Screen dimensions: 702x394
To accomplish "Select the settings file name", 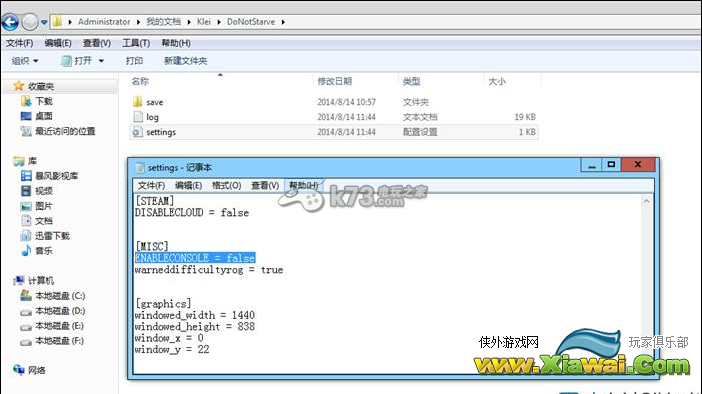I will tap(161, 132).
